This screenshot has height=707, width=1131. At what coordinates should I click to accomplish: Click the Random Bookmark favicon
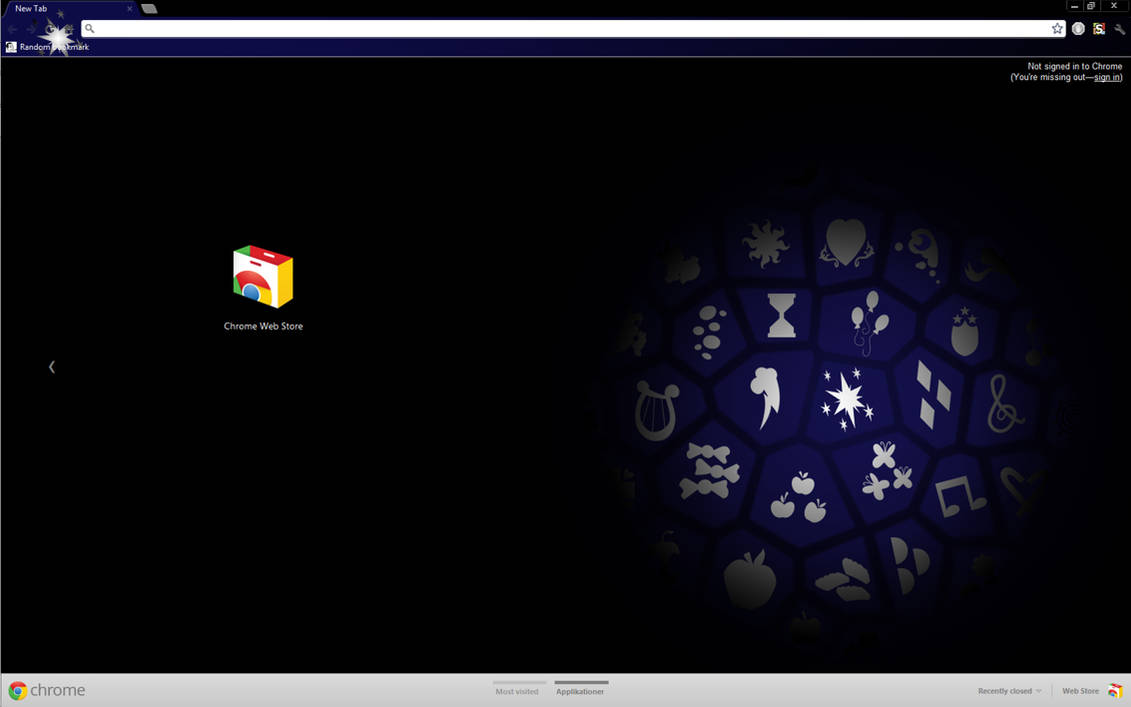coord(10,46)
